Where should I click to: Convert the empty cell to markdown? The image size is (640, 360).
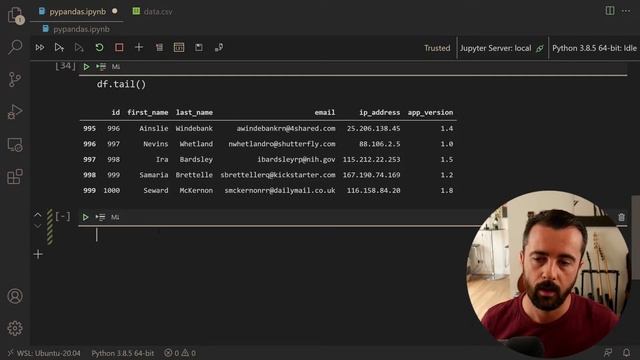click(x=115, y=217)
